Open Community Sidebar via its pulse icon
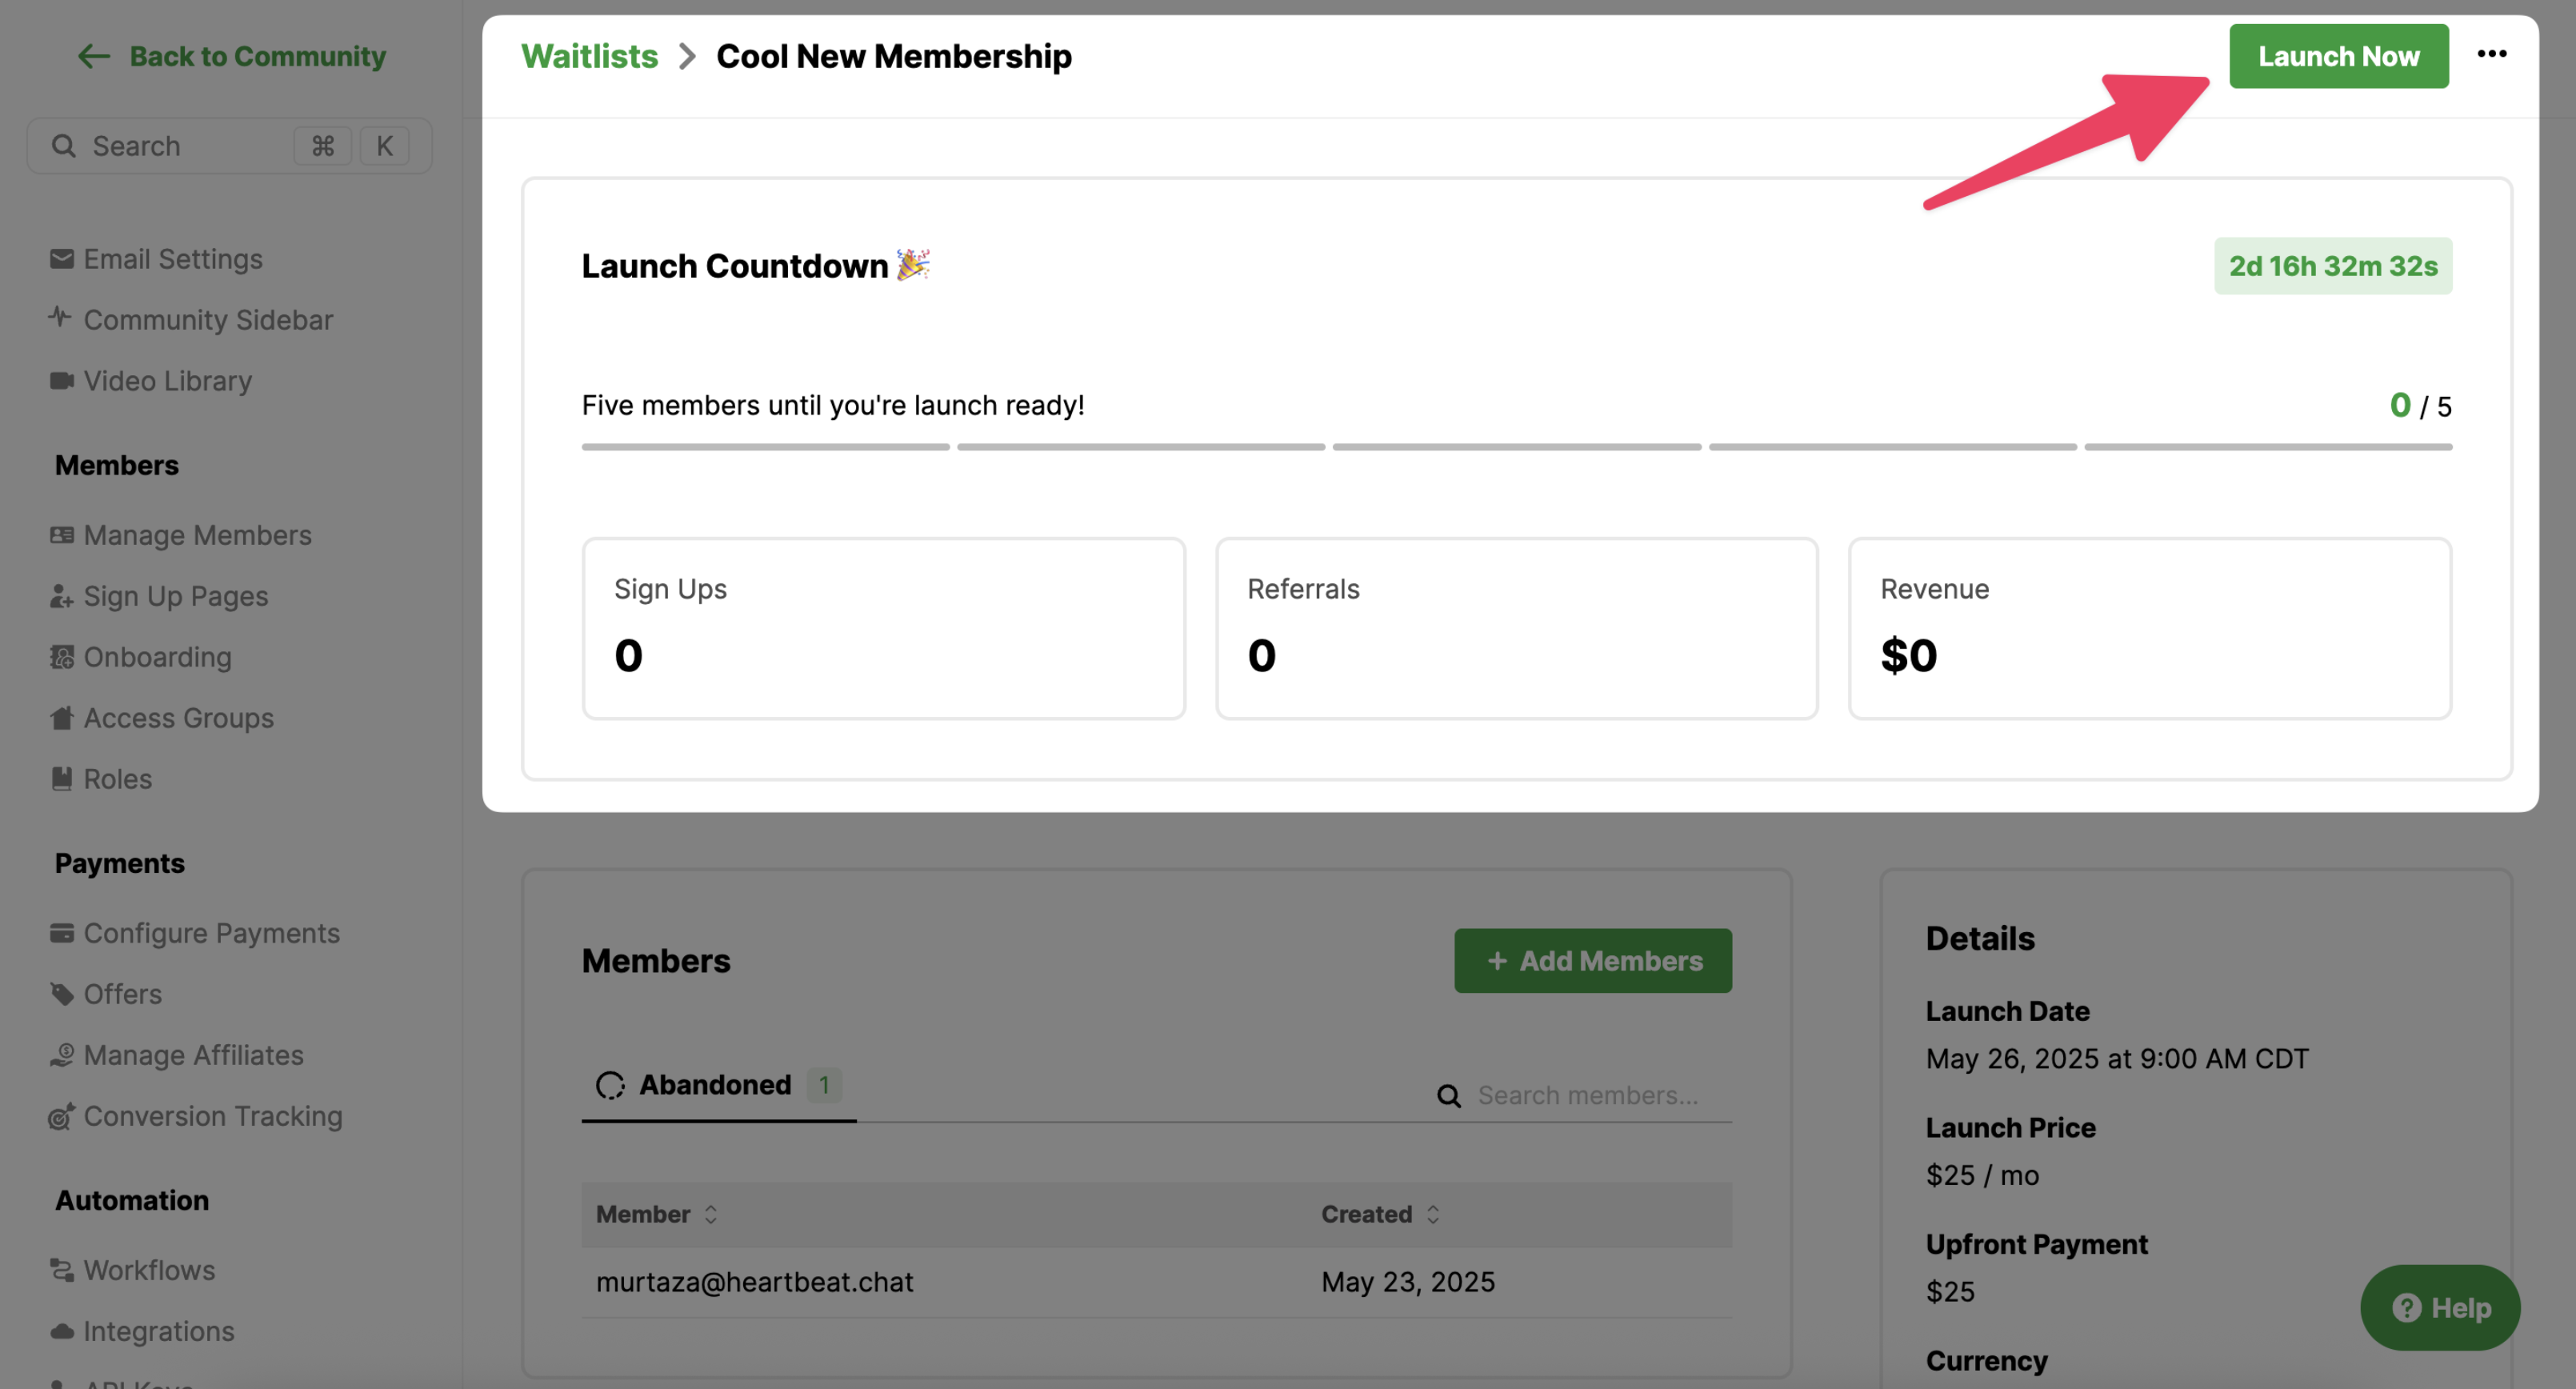2576x1389 pixels. click(60, 318)
